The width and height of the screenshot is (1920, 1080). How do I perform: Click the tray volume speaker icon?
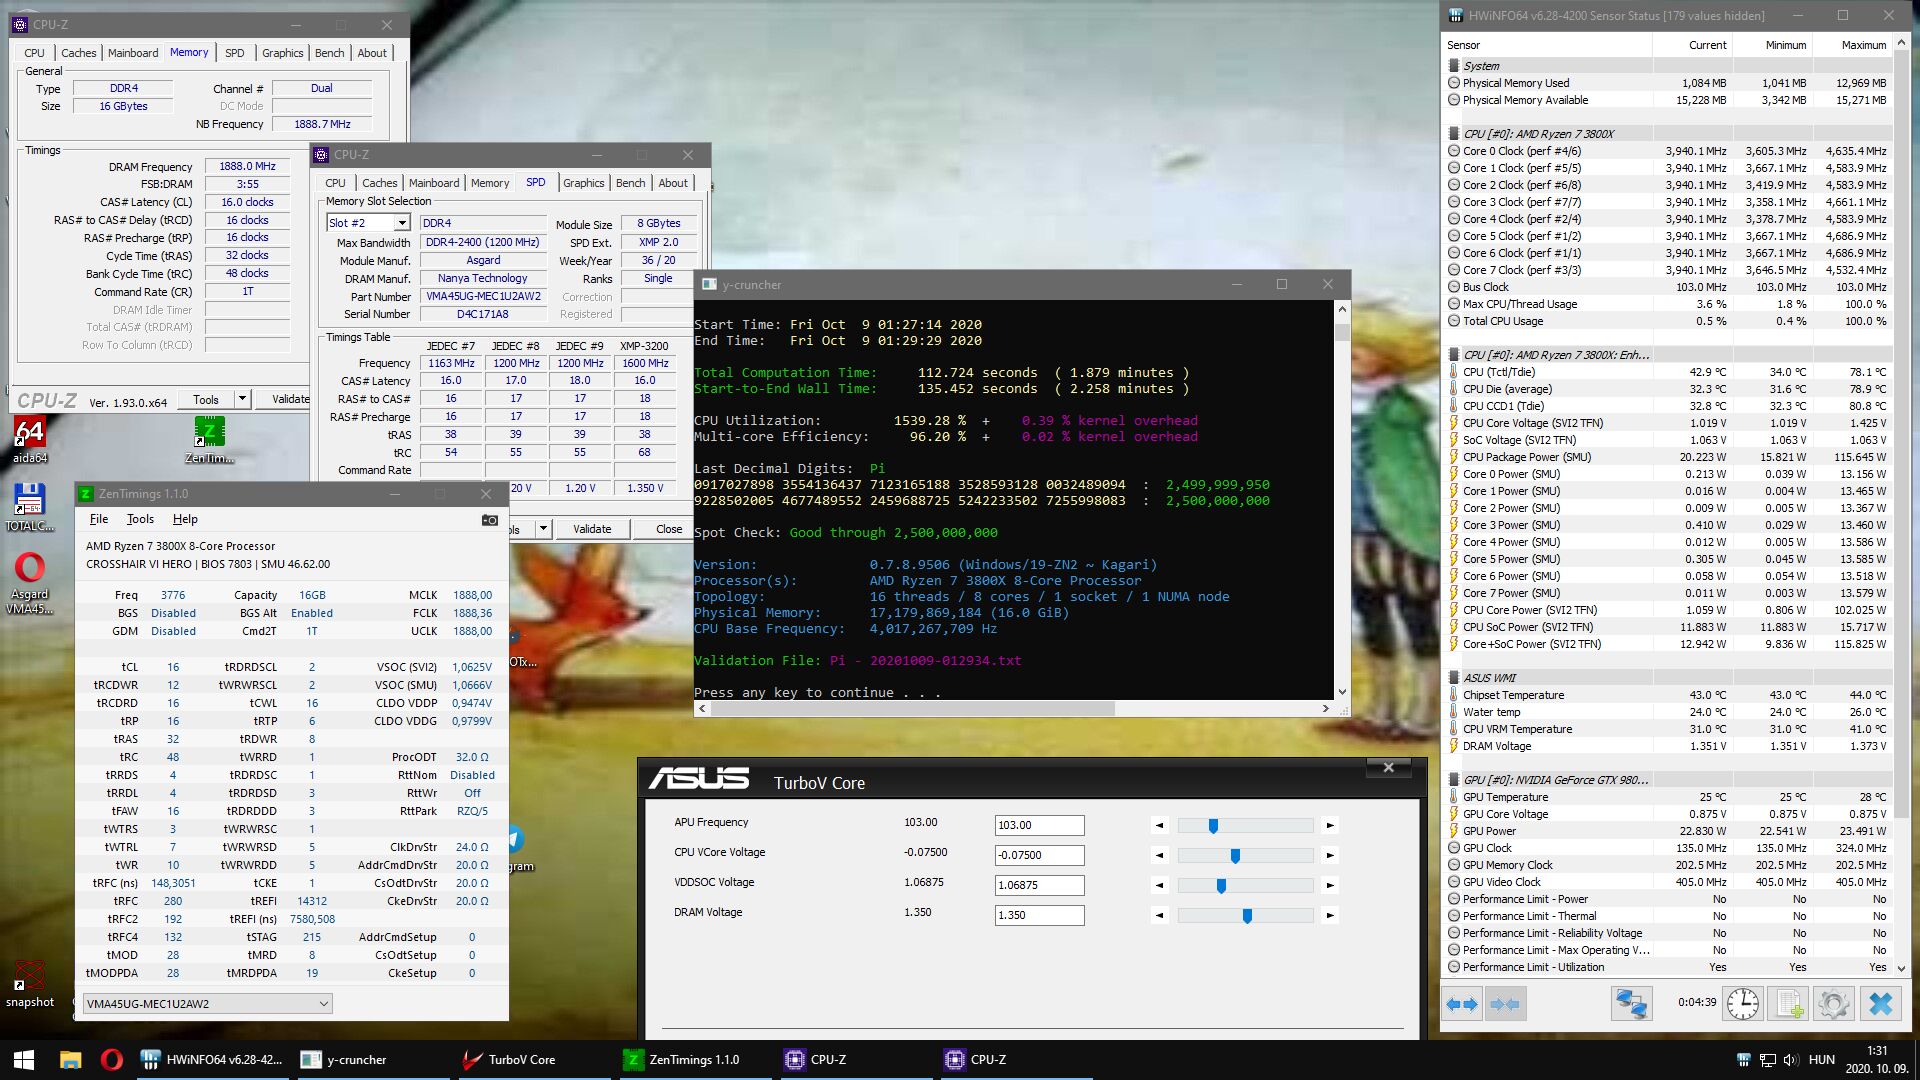click(1790, 1060)
